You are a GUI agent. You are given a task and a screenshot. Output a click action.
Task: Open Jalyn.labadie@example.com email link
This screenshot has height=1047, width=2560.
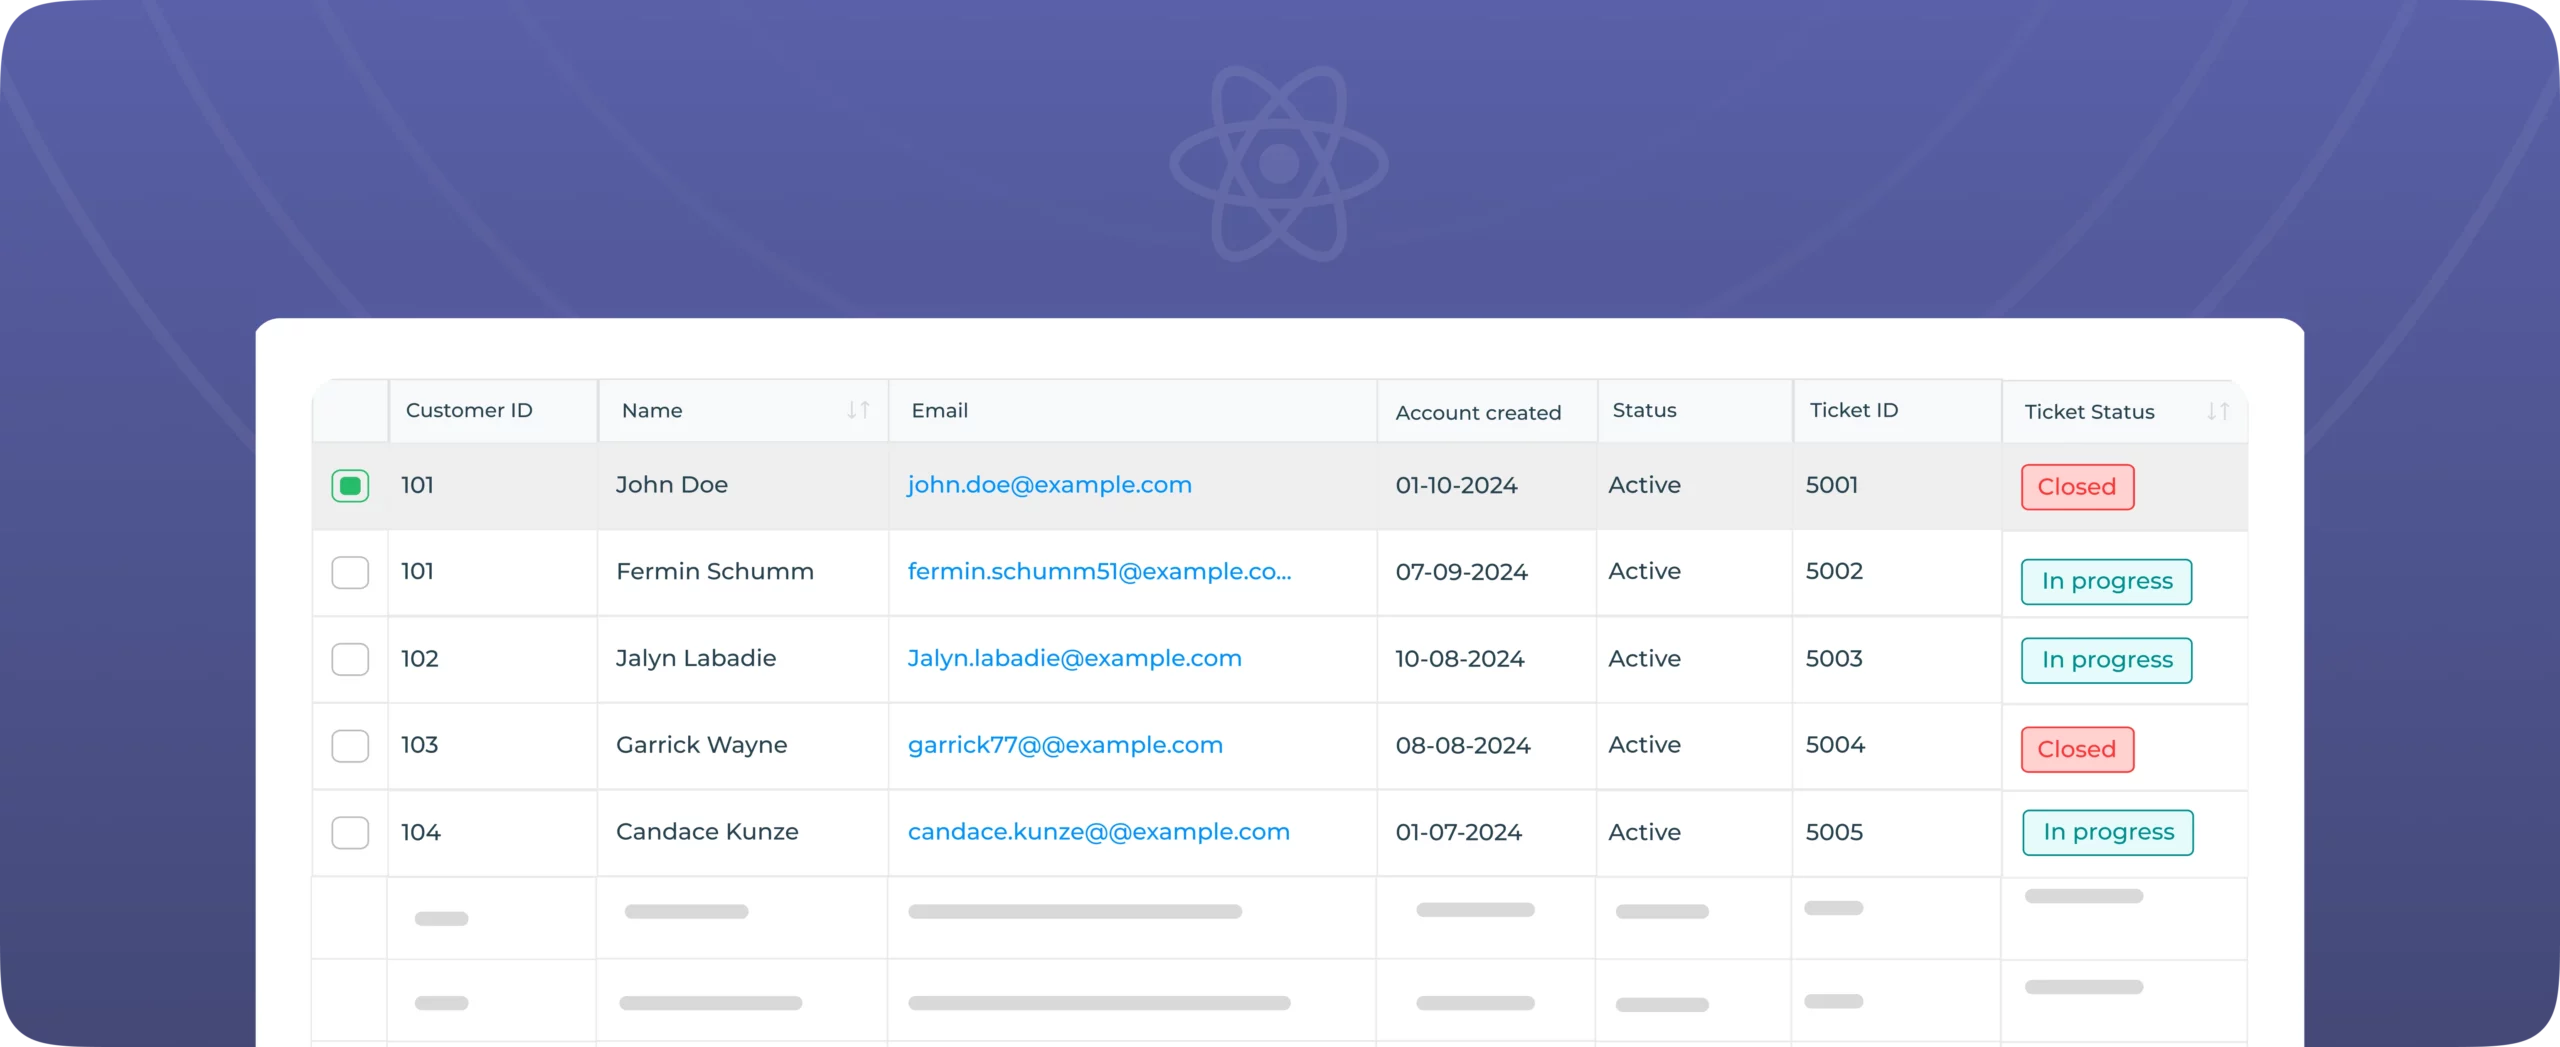pyautogui.click(x=1074, y=659)
